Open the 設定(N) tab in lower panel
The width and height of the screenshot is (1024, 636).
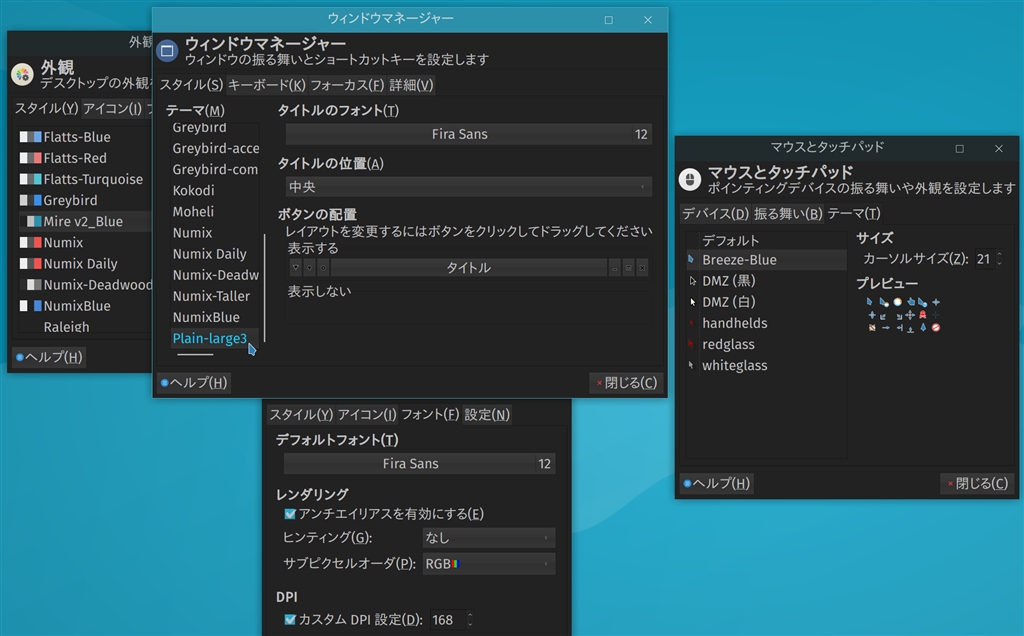point(487,415)
